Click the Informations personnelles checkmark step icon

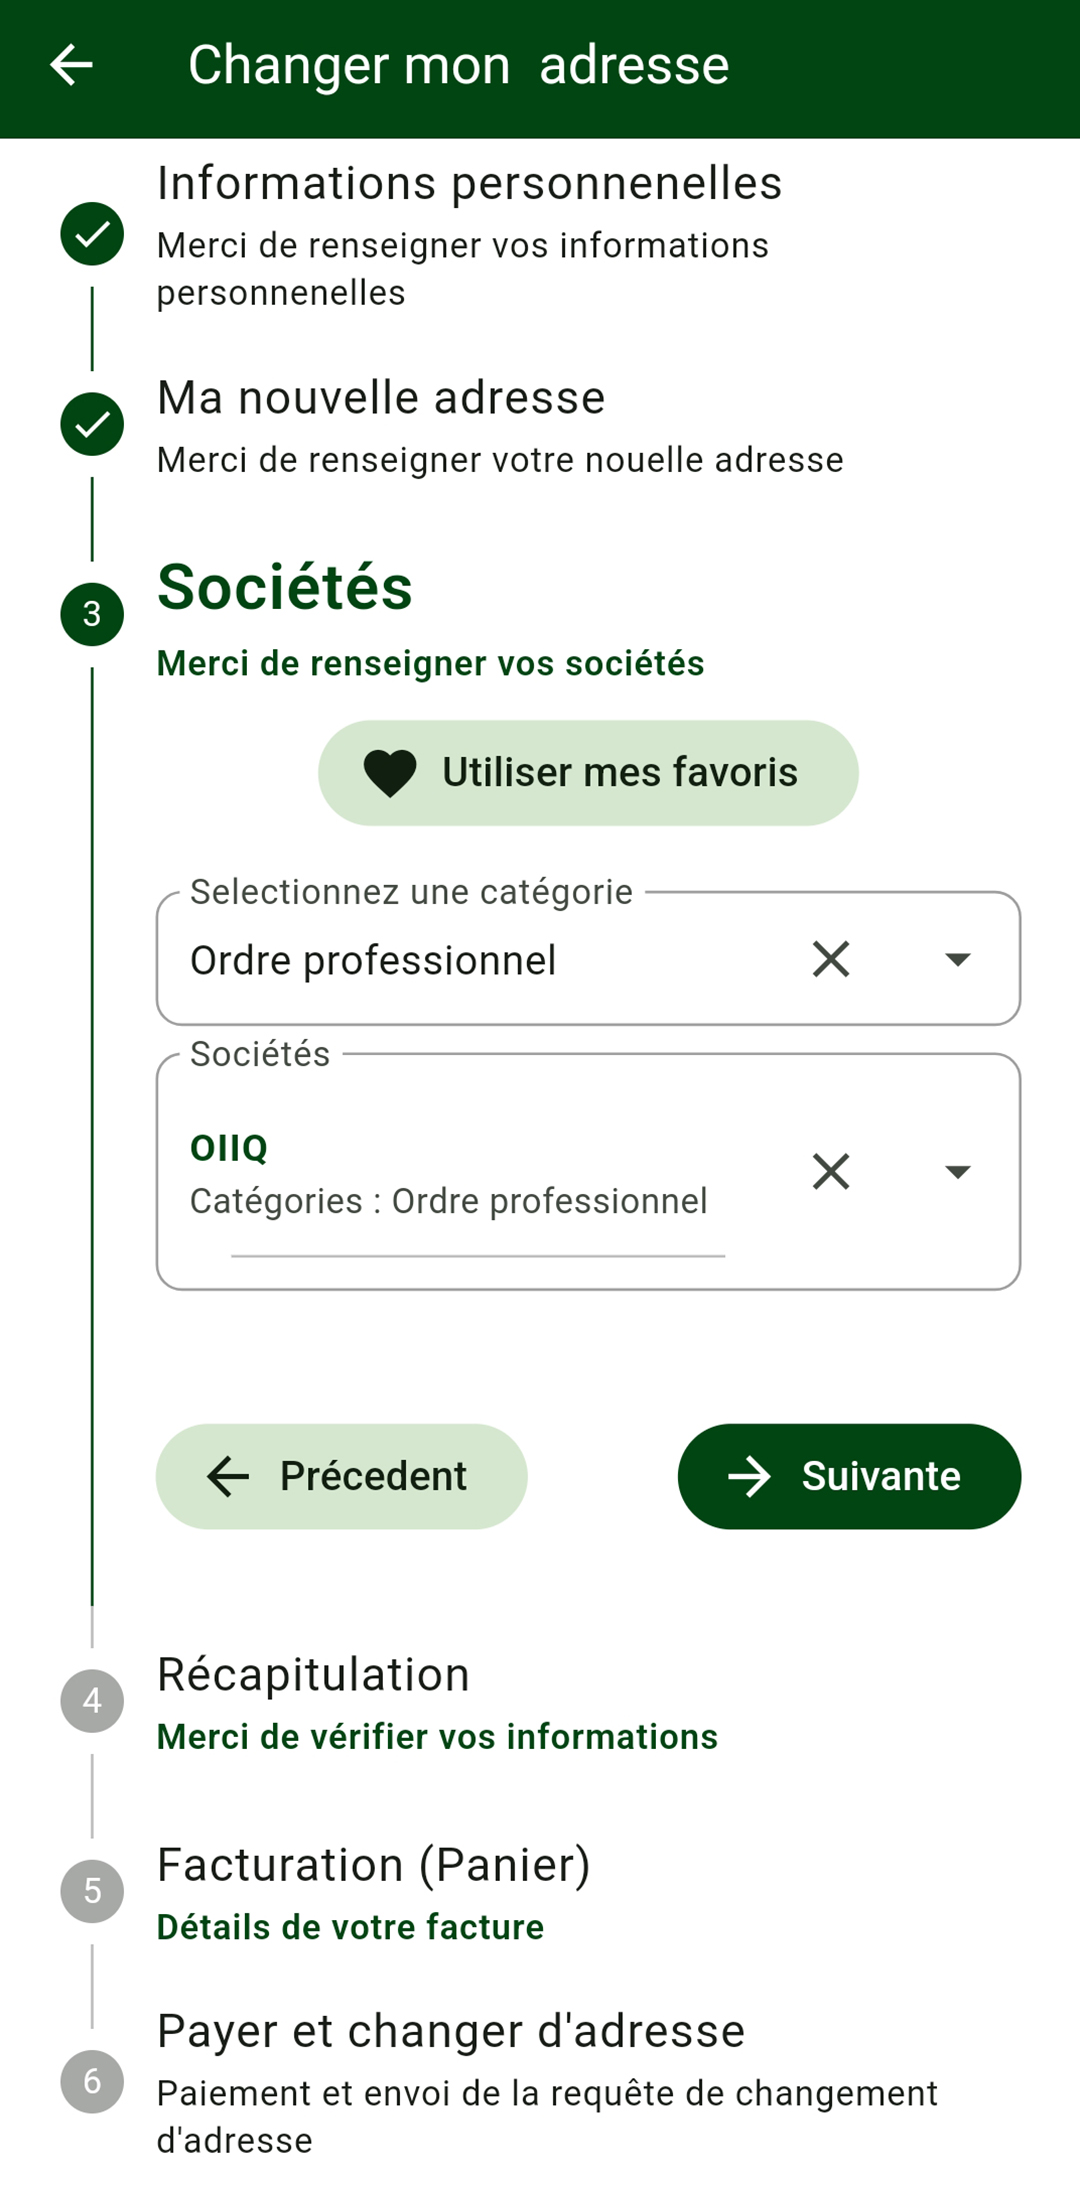point(92,234)
